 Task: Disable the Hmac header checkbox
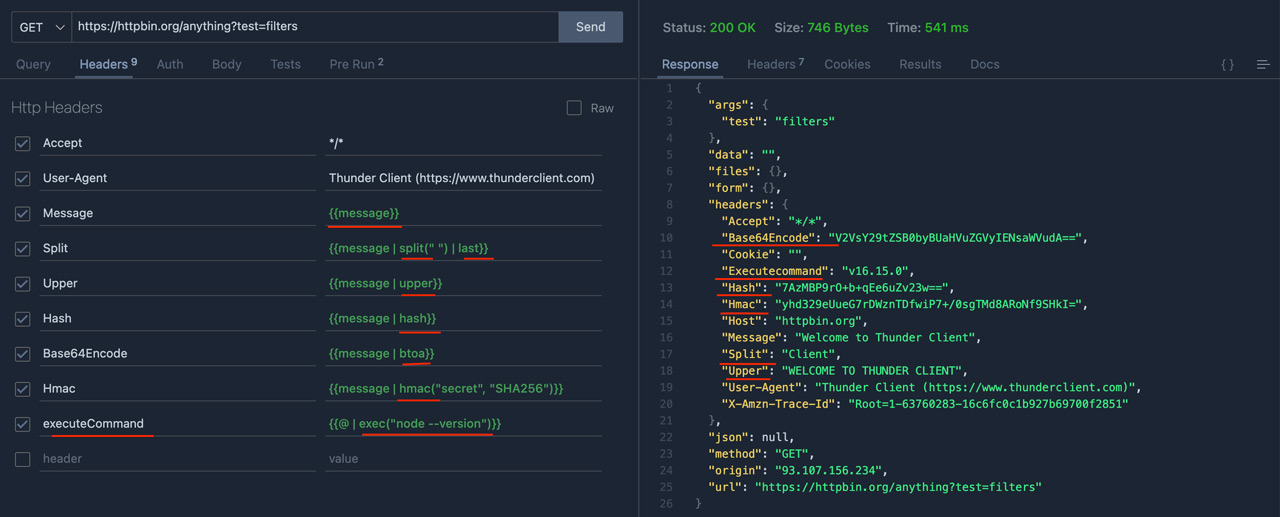coord(22,388)
